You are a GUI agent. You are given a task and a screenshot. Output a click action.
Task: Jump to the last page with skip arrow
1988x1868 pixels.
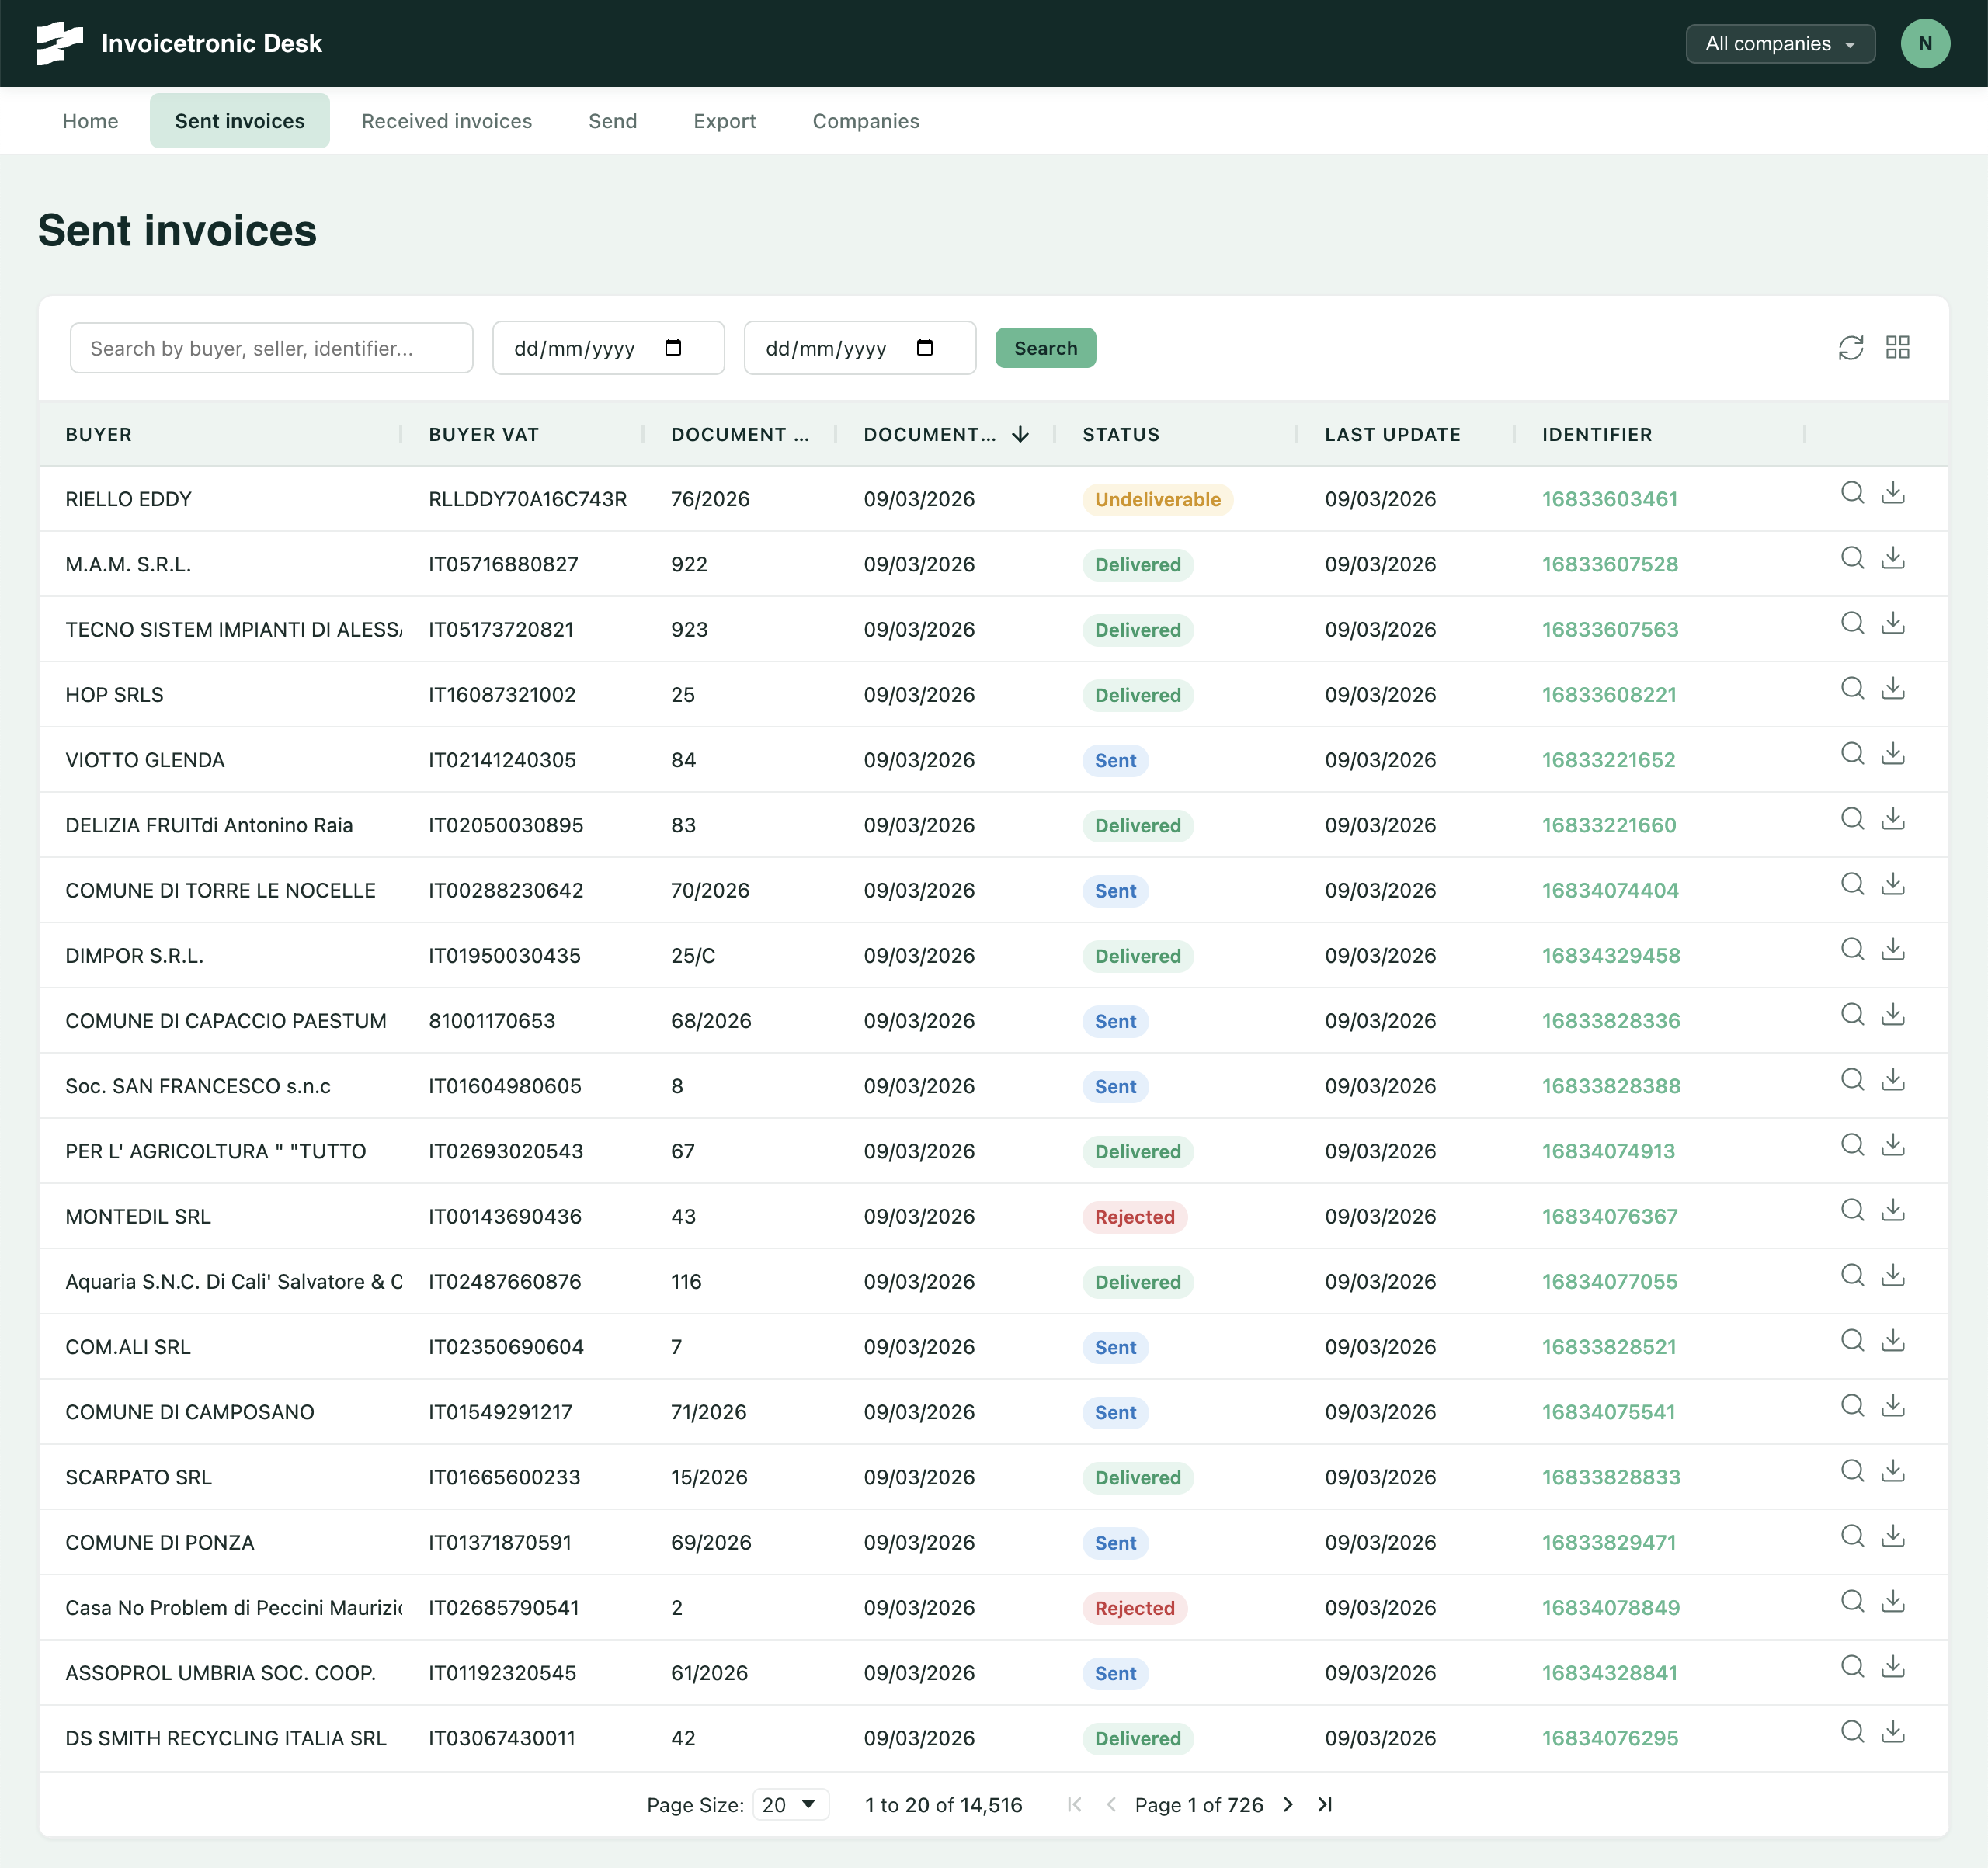(1324, 1805)
